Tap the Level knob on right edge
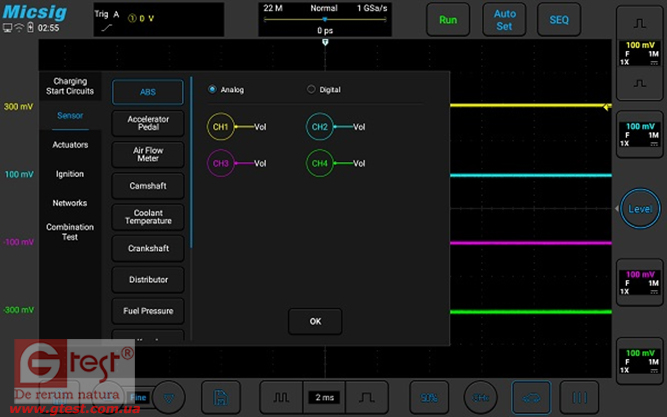Image resolution: width=667 pixels, height=417 pixels. pyautogui.click(x=640, y=209)
